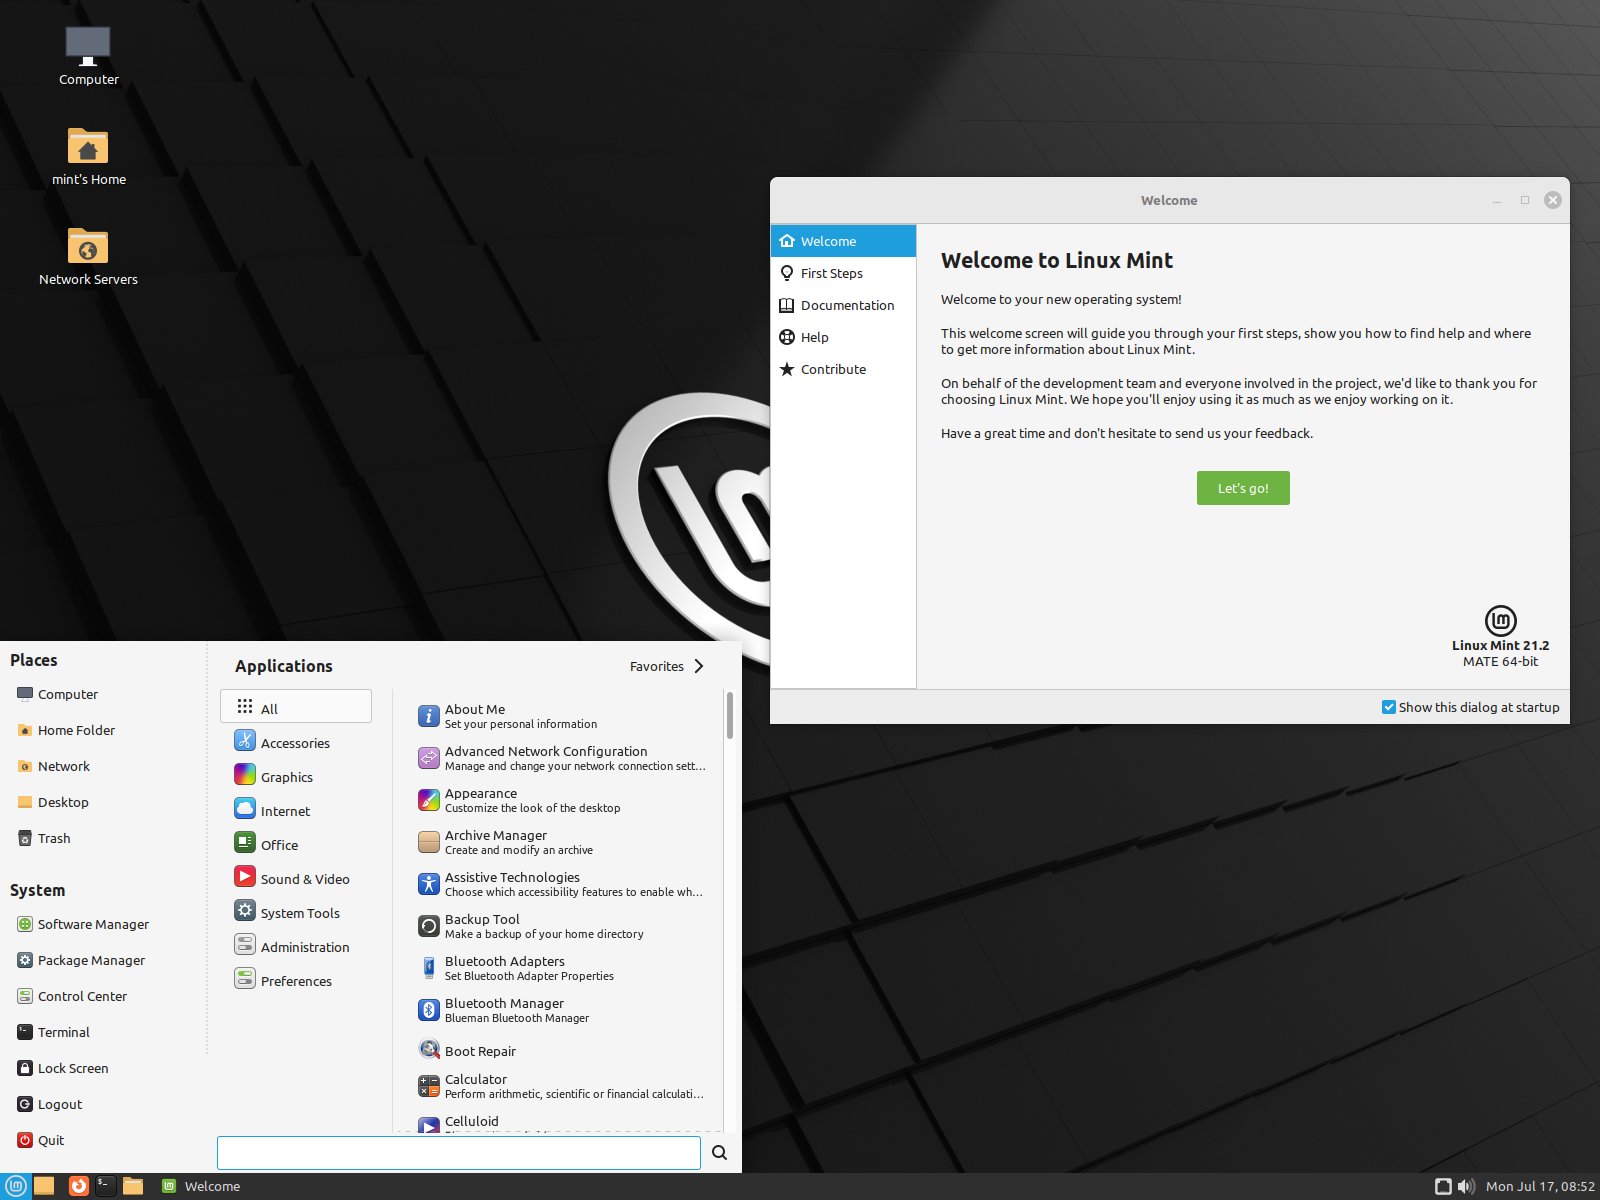Switch to First Steps tab
Image resolution: width=1600 pixels, height=1200 pixels.
pos(831,273)
